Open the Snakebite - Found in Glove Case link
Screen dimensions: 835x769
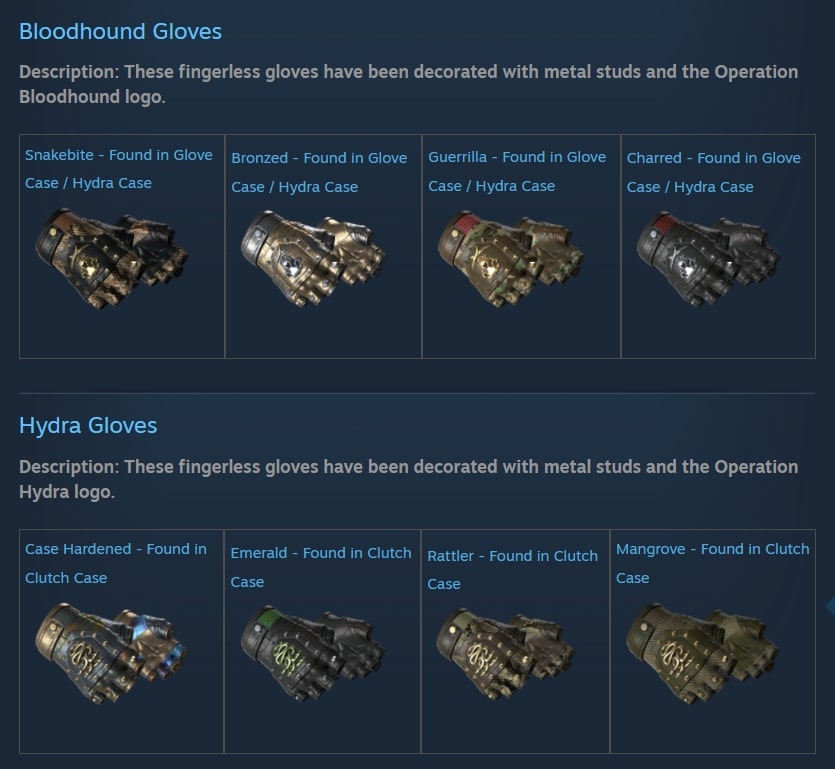click(119, 169)
